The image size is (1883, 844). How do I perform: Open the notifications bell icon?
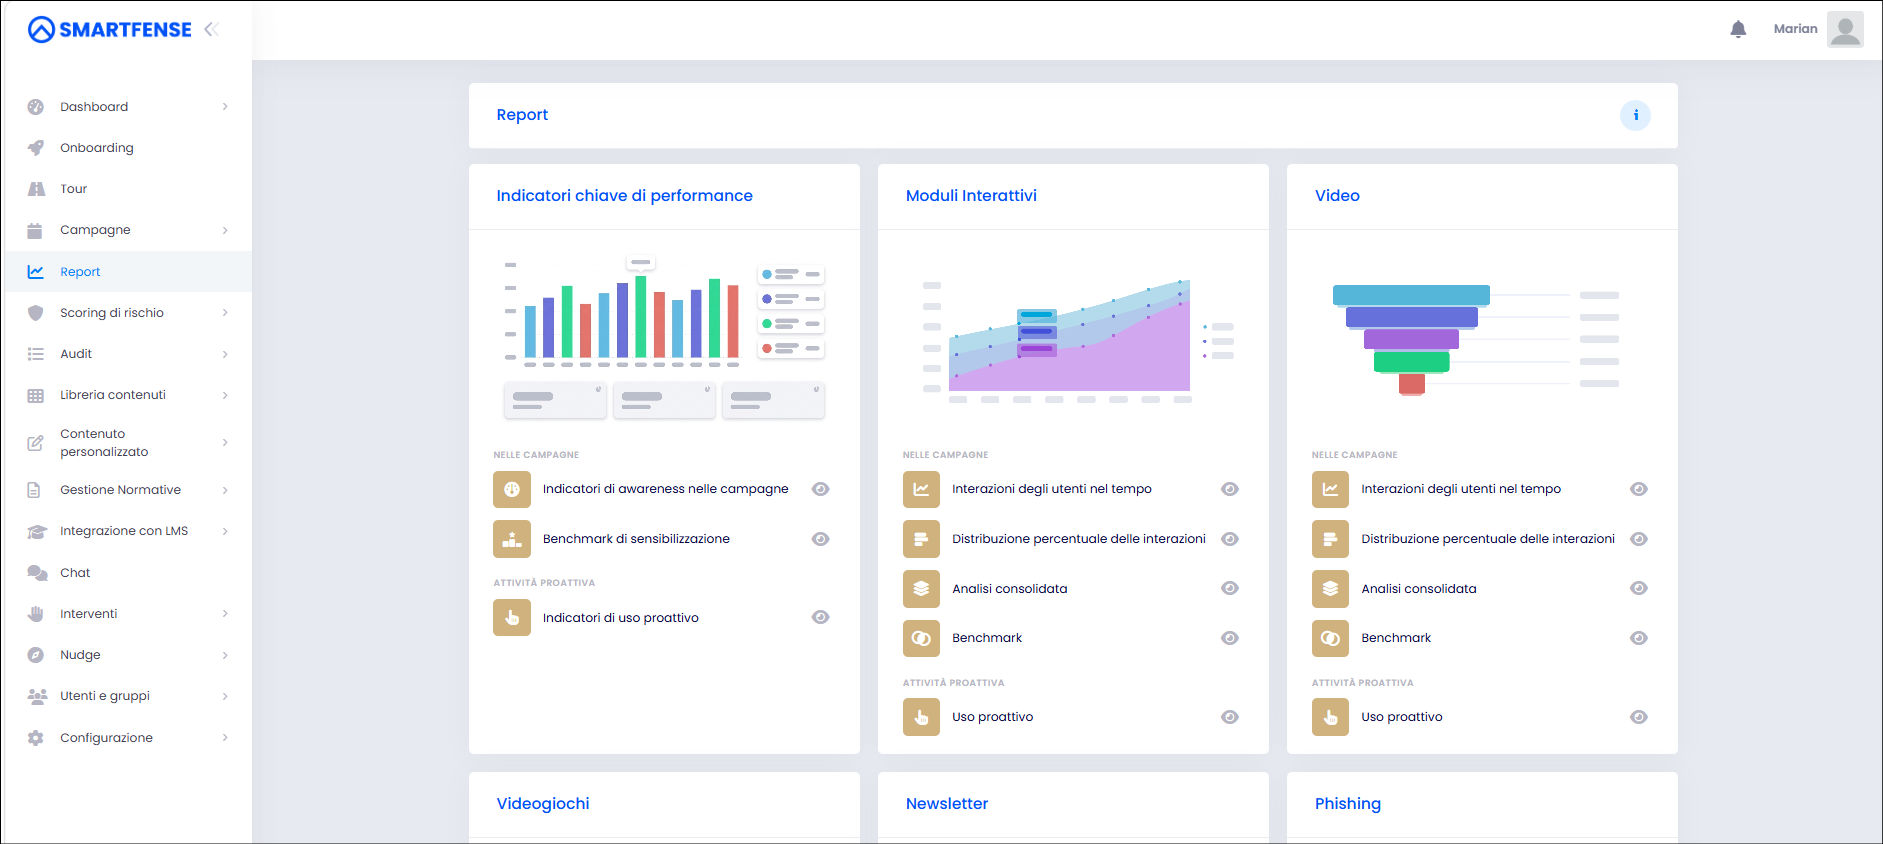(x=1738, y=29)
